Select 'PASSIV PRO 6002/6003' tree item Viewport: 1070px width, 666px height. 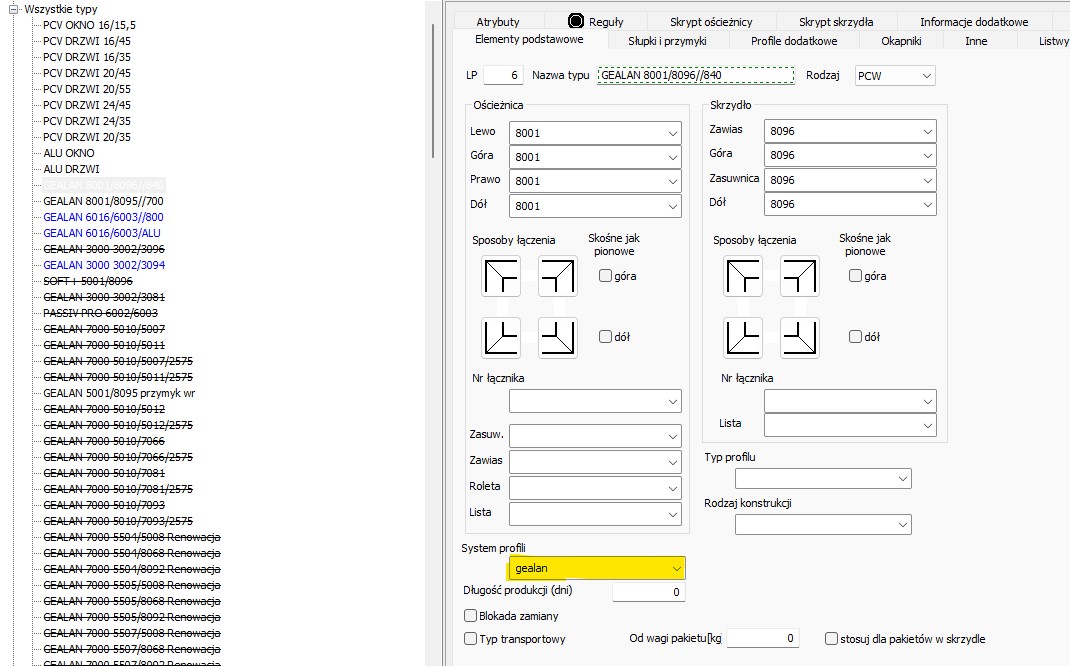coord(100,313)
